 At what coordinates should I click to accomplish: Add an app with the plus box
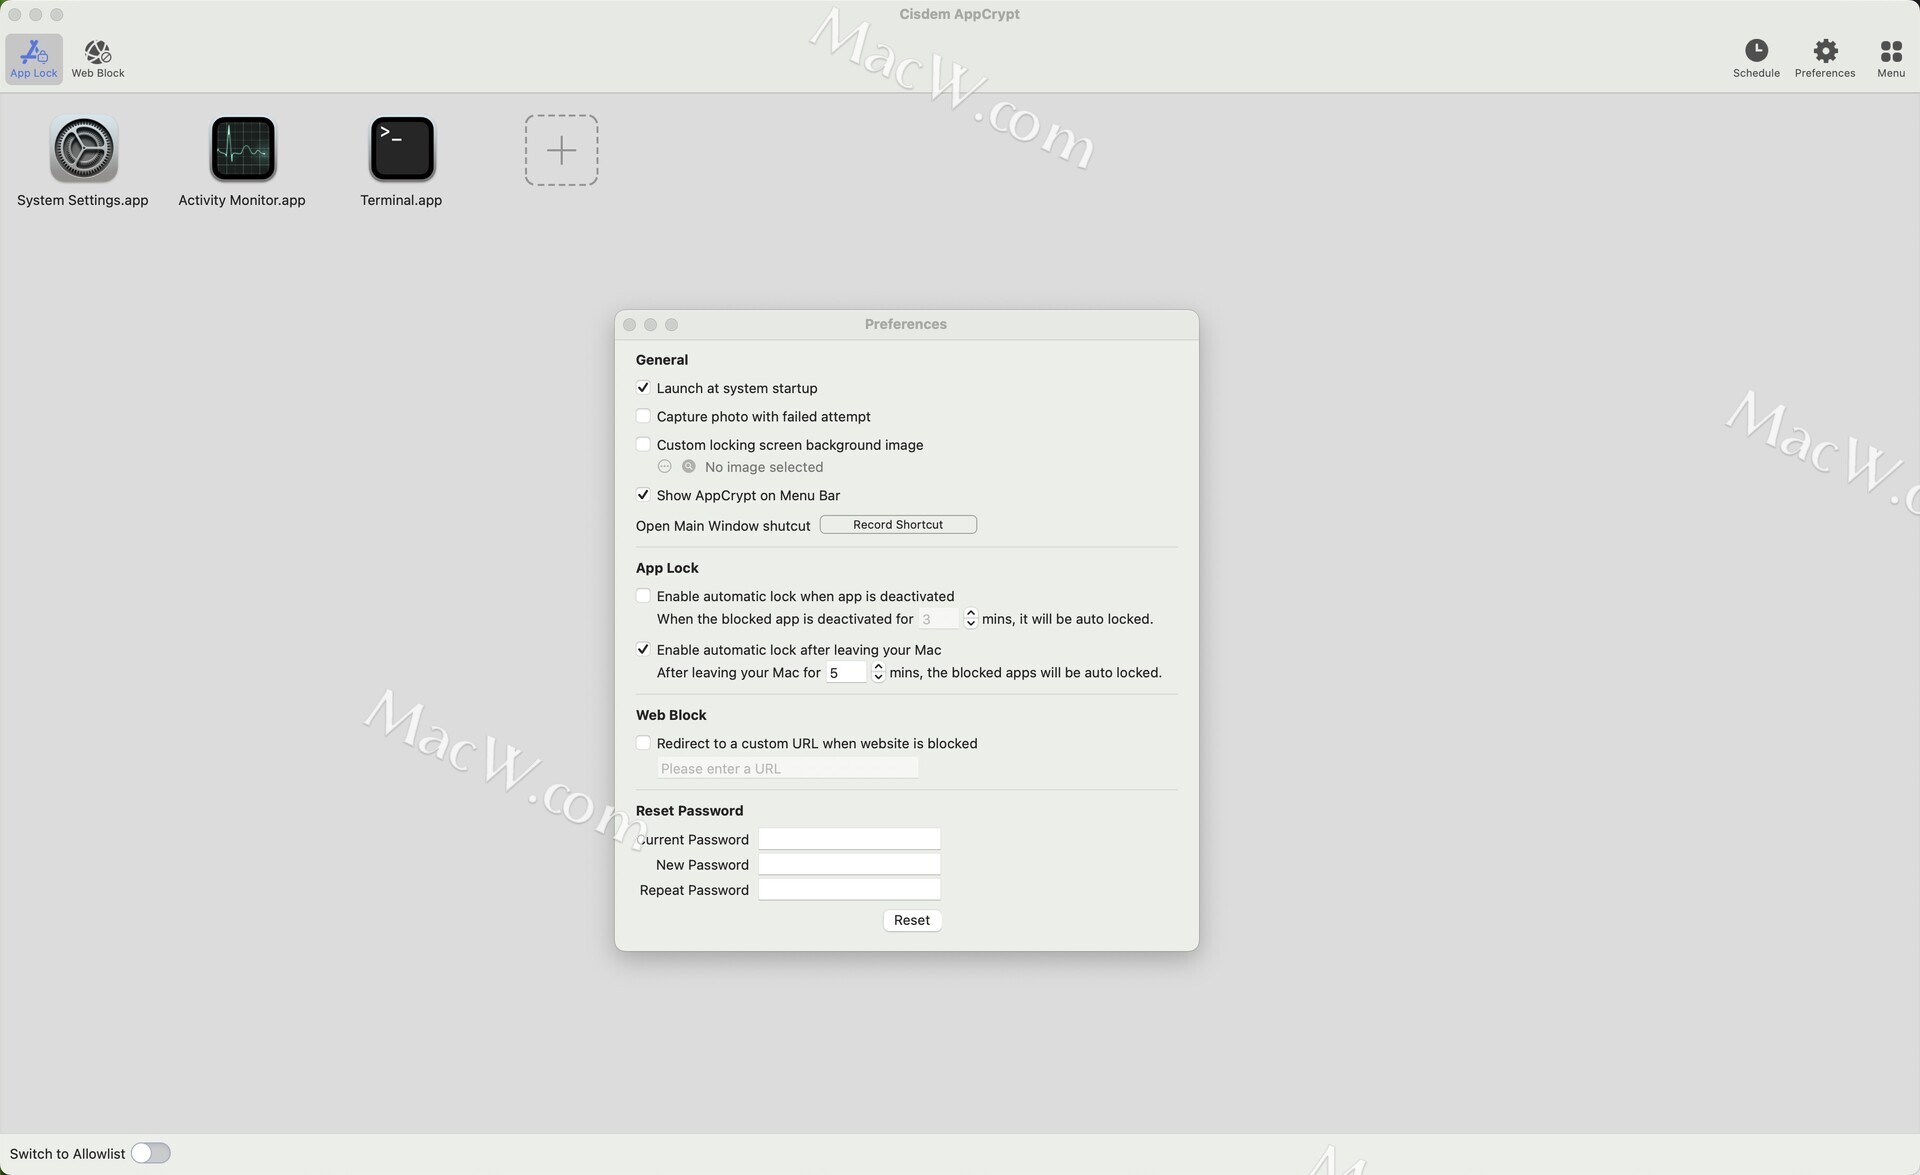pyautogui.click(x=562, y=150)
